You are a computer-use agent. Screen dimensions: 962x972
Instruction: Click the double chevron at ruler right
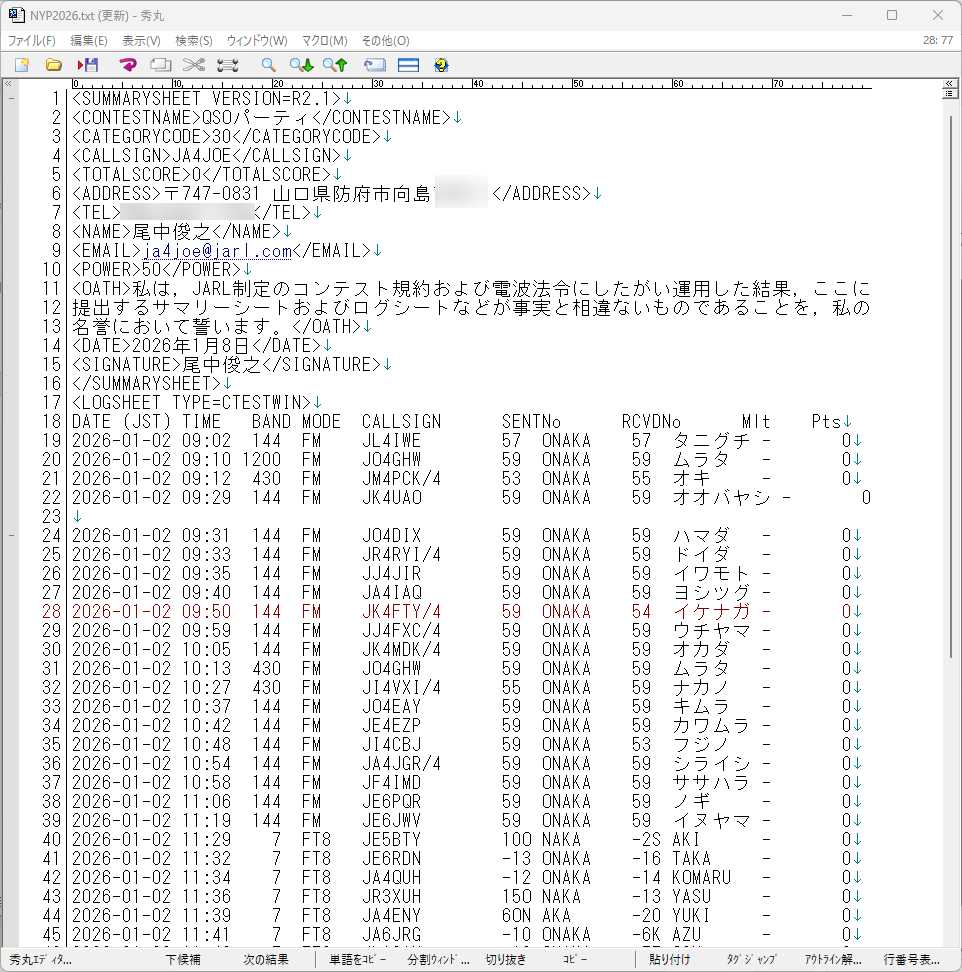click(948, 83)
